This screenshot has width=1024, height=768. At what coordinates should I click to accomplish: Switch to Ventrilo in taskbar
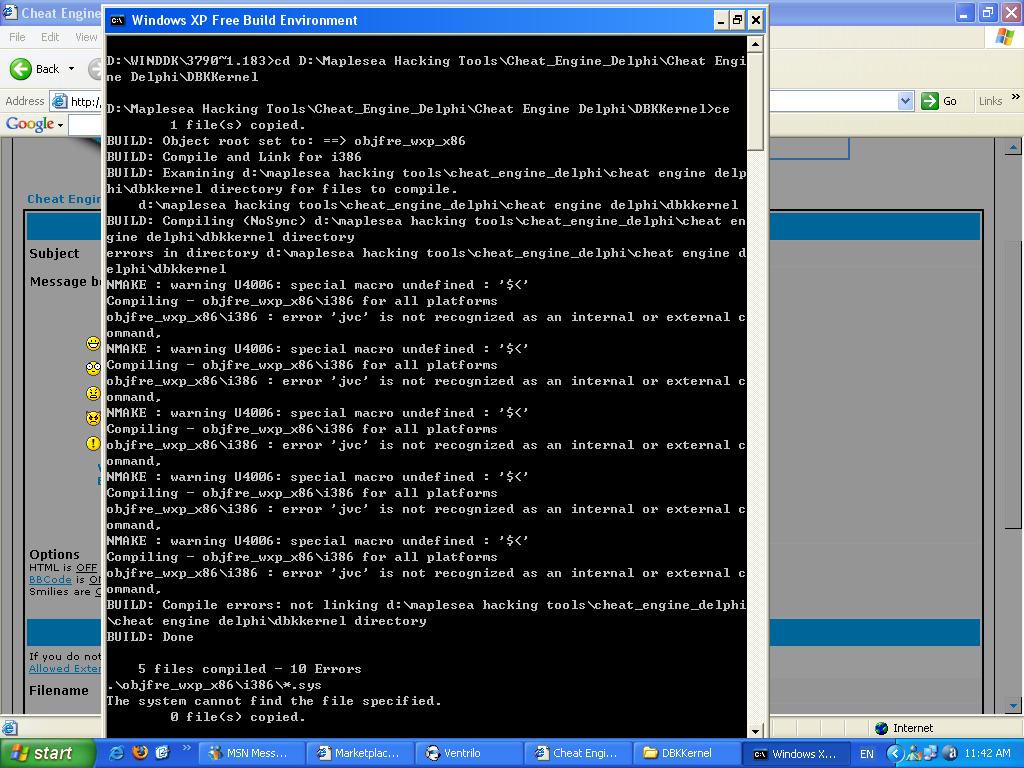pos(470,754)
